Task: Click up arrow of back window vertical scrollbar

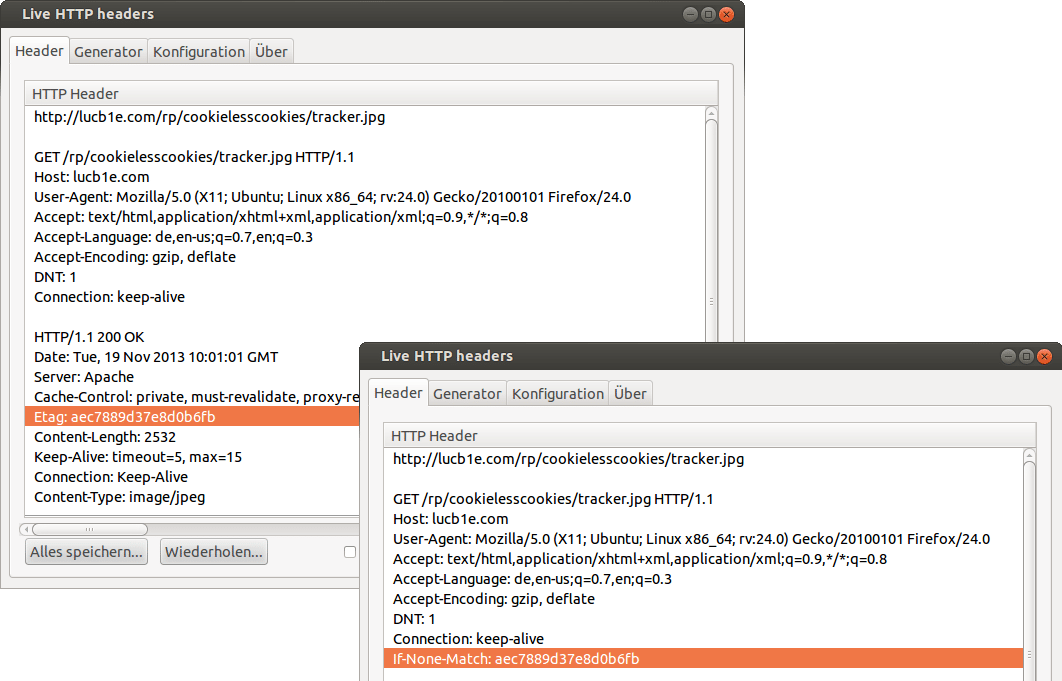Action: click(x=711, y=113)
